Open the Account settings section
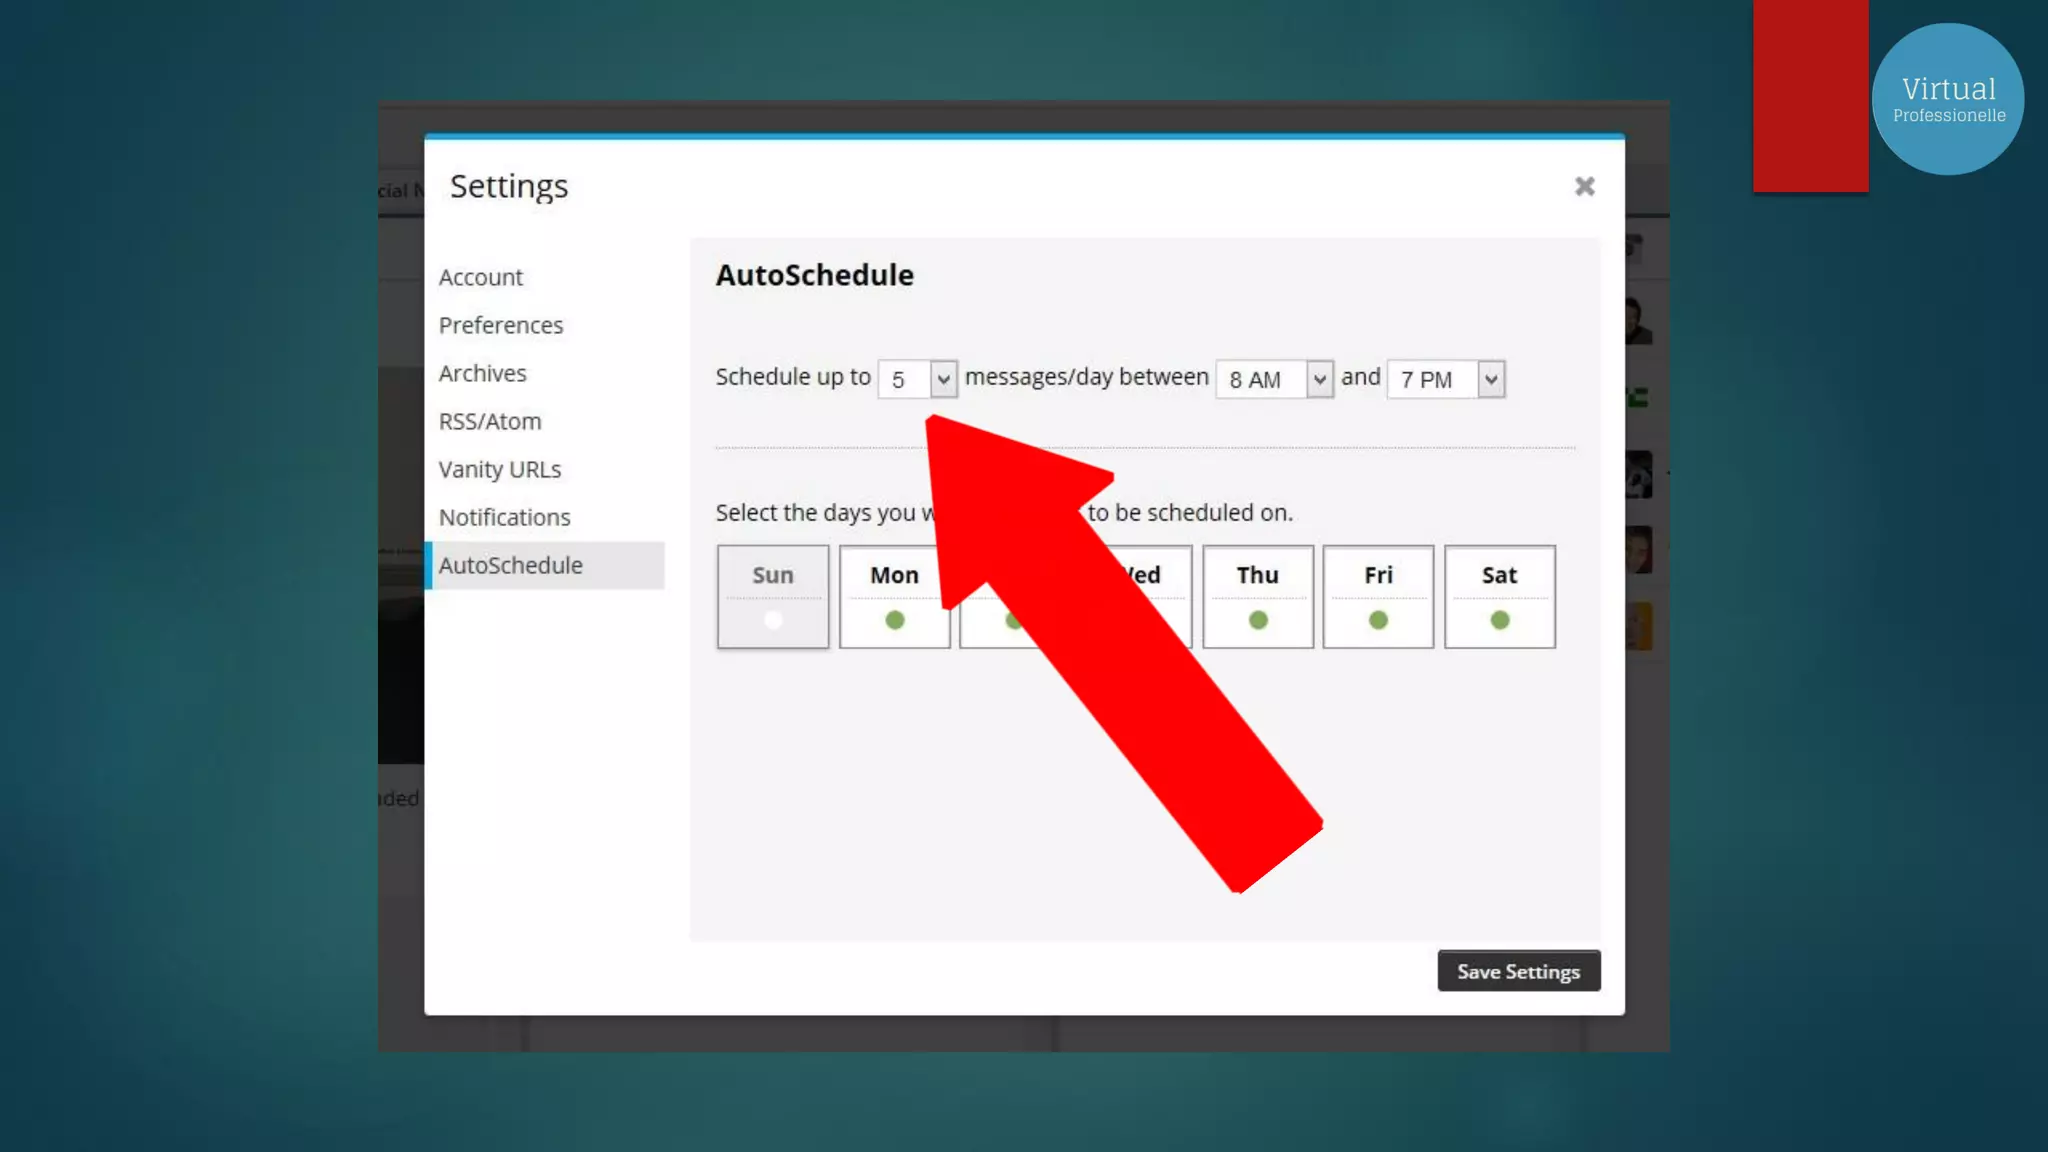Image resolution: width=2048 pixels, height=1152 pixels. pyautogui.click(x=481, y=277)
